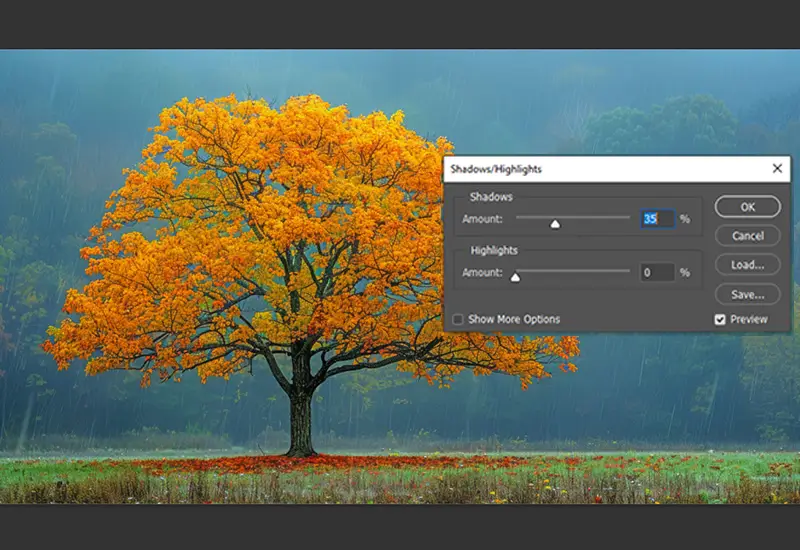
Task: Click the Preview label text
Action: coord(749,319)
